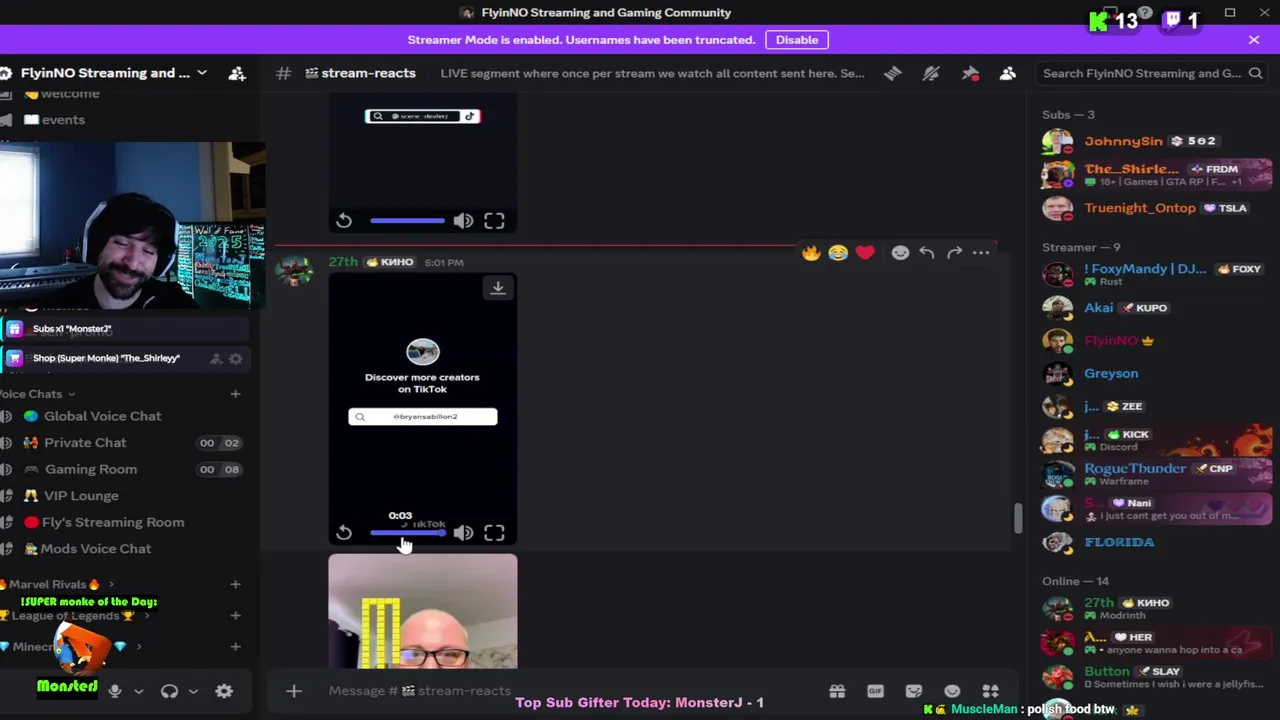1280x720 pixels.
Task: Open the sticker picker
Action: coord(913,691)
